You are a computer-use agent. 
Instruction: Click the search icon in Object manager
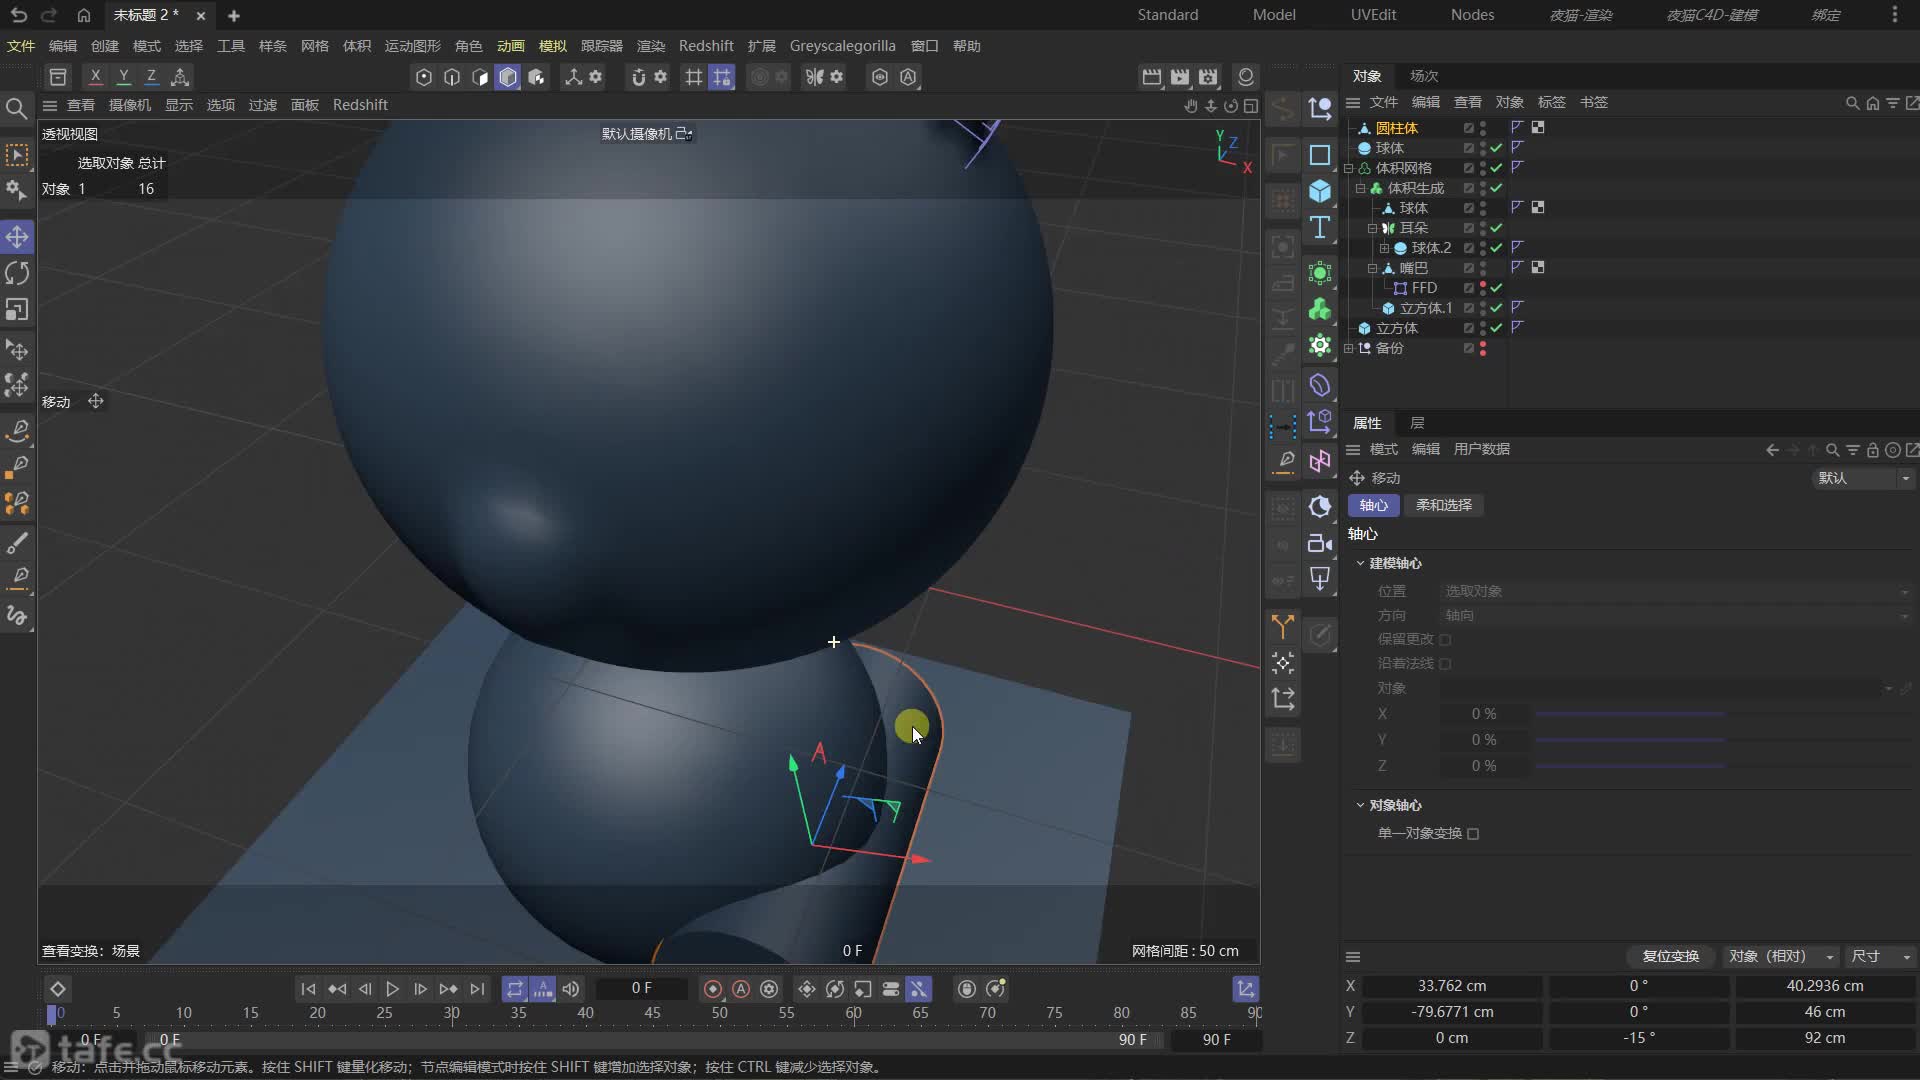1852,103
